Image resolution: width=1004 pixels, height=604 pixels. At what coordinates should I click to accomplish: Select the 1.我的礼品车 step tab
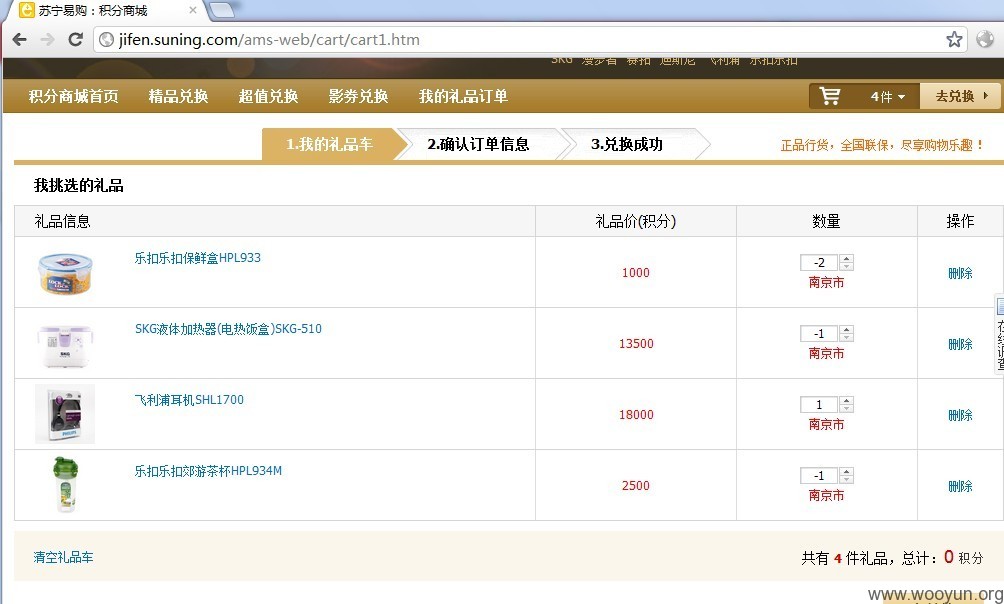[x=330, y=144]
